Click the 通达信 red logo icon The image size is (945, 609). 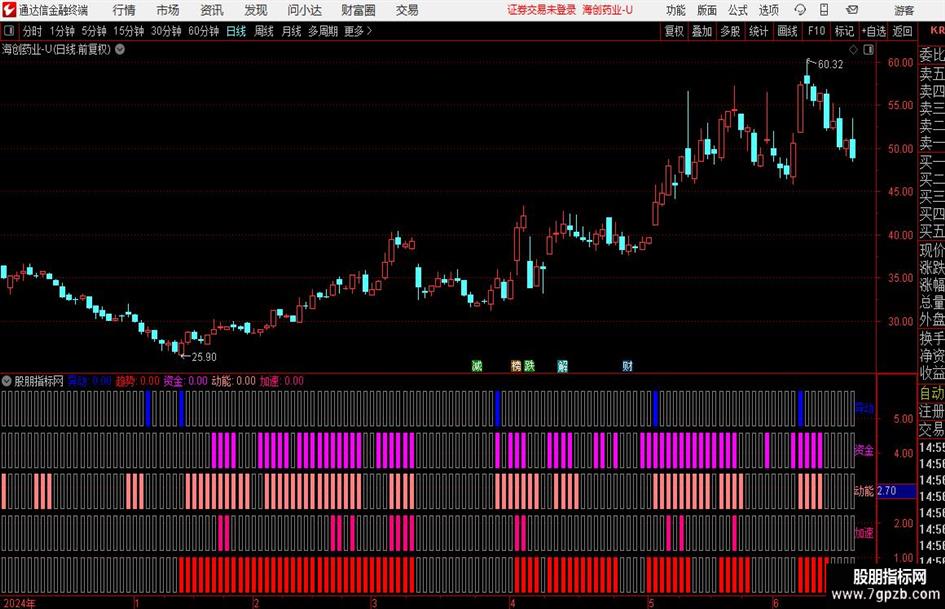[x=9, y=10]
